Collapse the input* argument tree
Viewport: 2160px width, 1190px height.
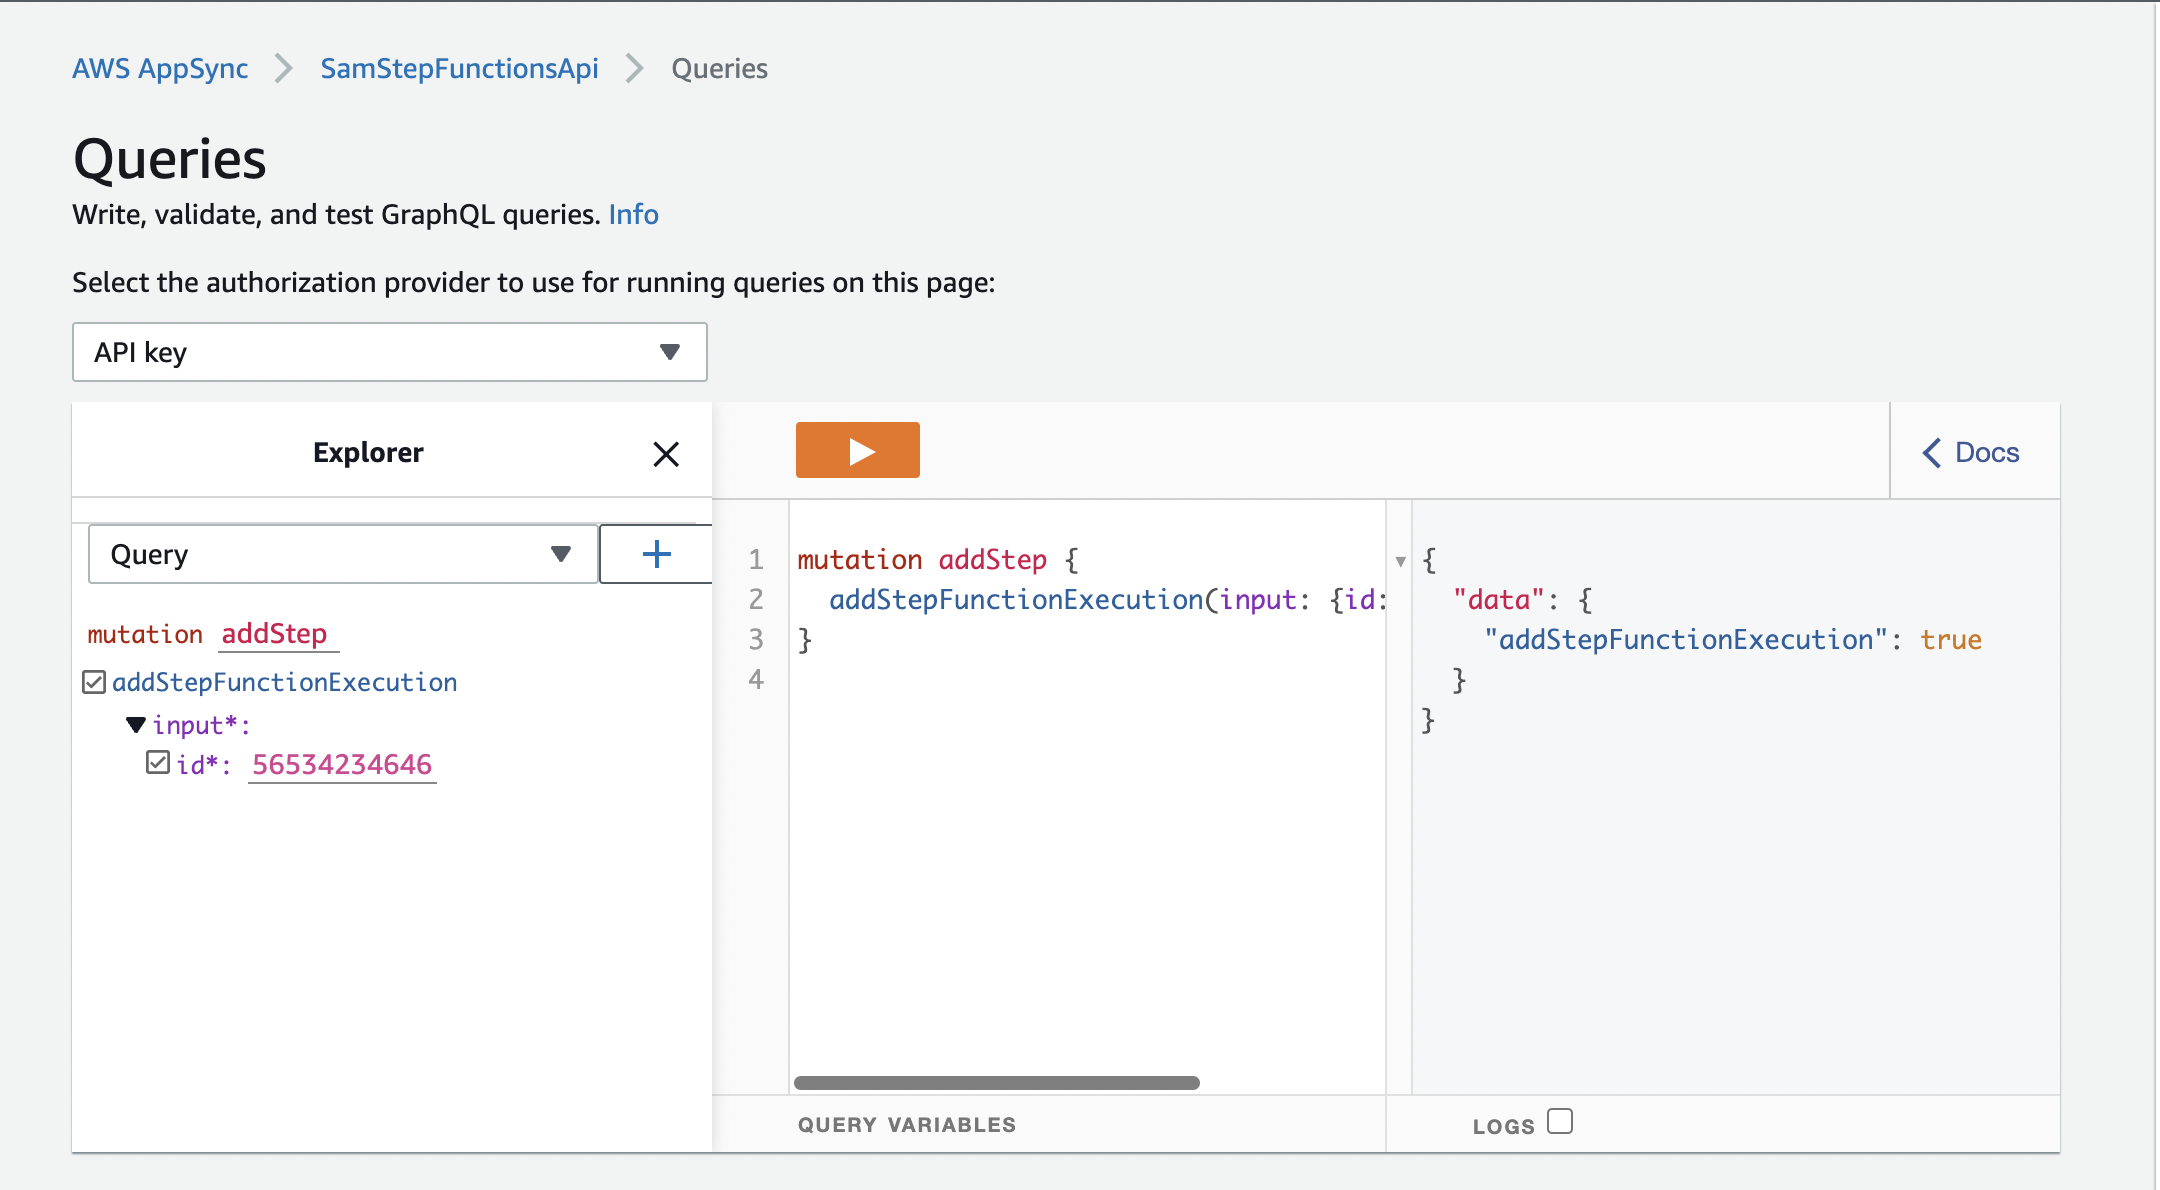click(136, 724)
